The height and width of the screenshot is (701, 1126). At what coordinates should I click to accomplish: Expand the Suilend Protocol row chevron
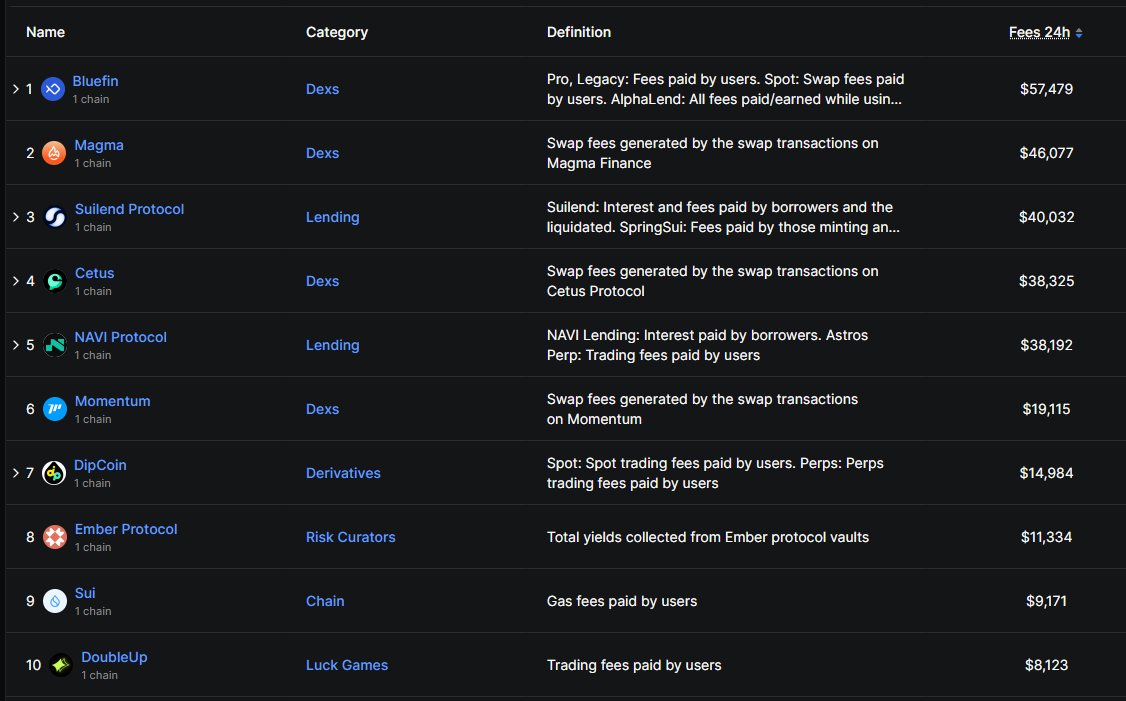pyautogui.click(x=16, y=217)
